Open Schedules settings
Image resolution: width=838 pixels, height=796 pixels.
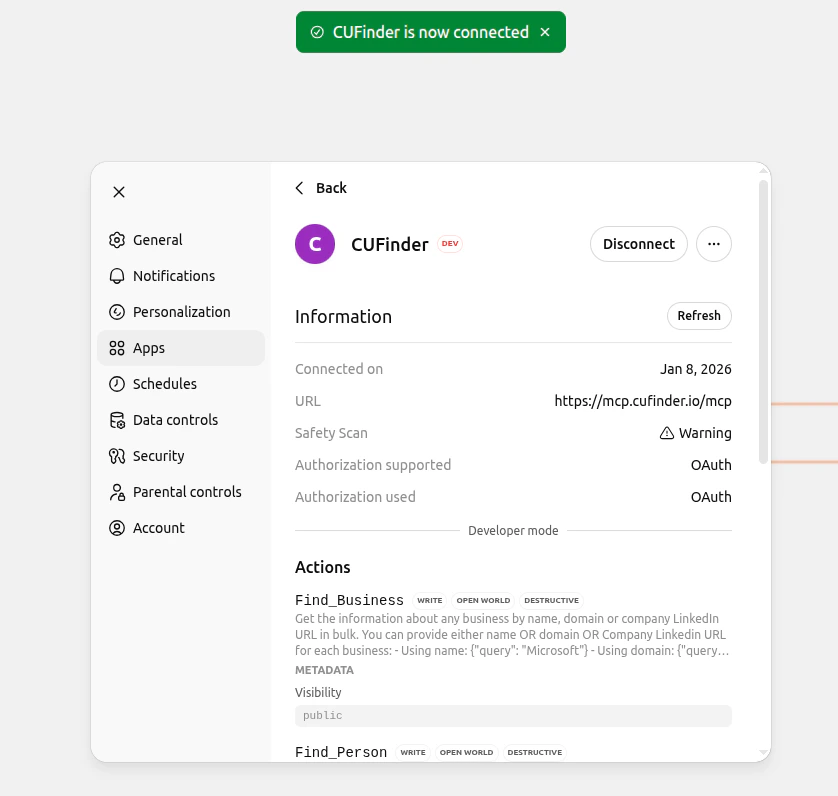[x=181, y=384]
